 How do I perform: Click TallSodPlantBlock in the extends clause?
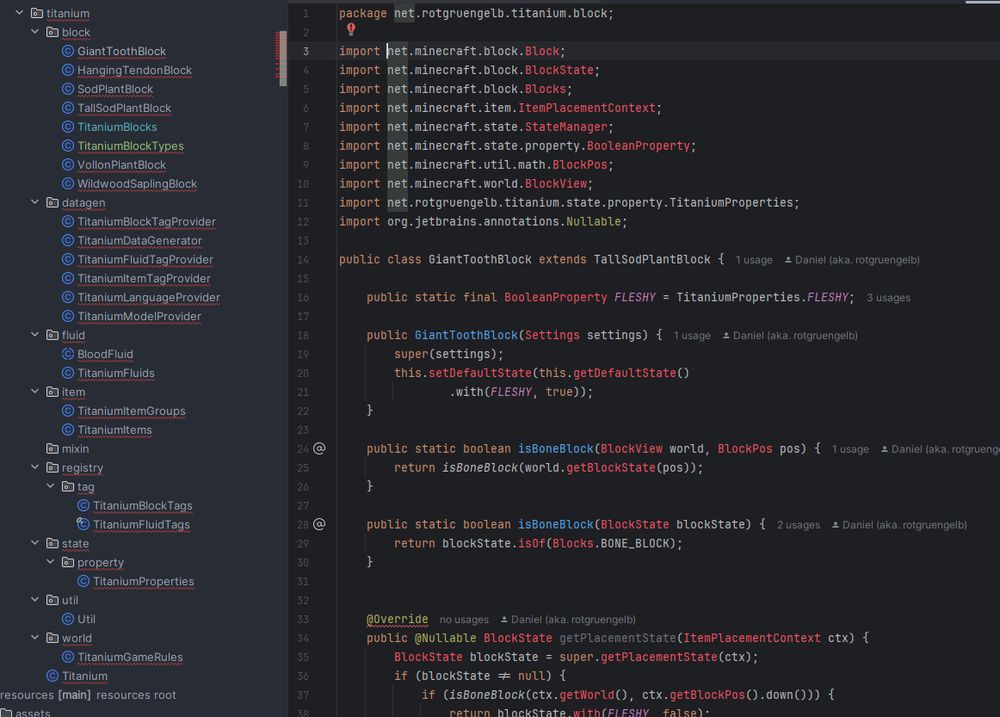(x=652, y=260)
